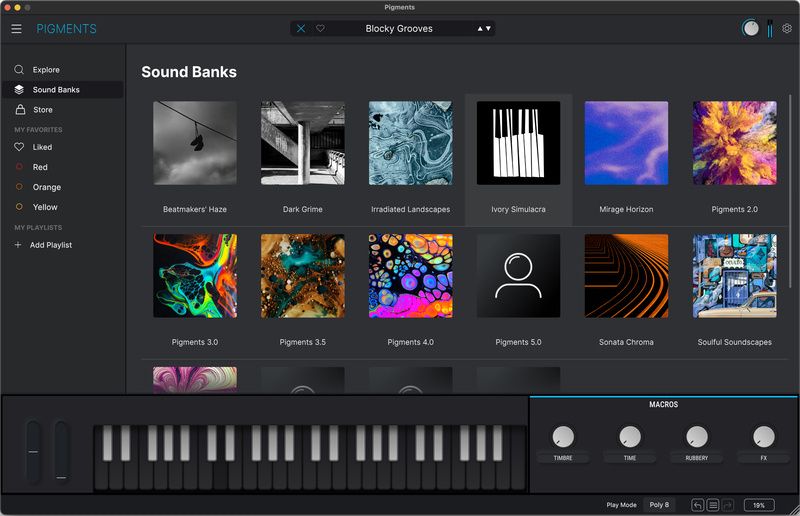The width and height of the screenshot is (800, 516).
Task: Click the Explore magnifier icon
Action: (19, 69)
